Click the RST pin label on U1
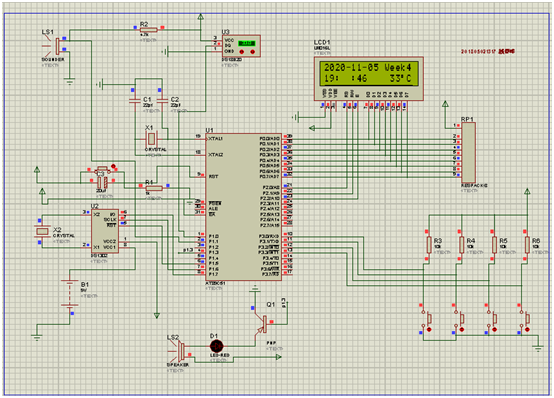The height and width of the screenshot is (398, 554). tap(213, 176)
